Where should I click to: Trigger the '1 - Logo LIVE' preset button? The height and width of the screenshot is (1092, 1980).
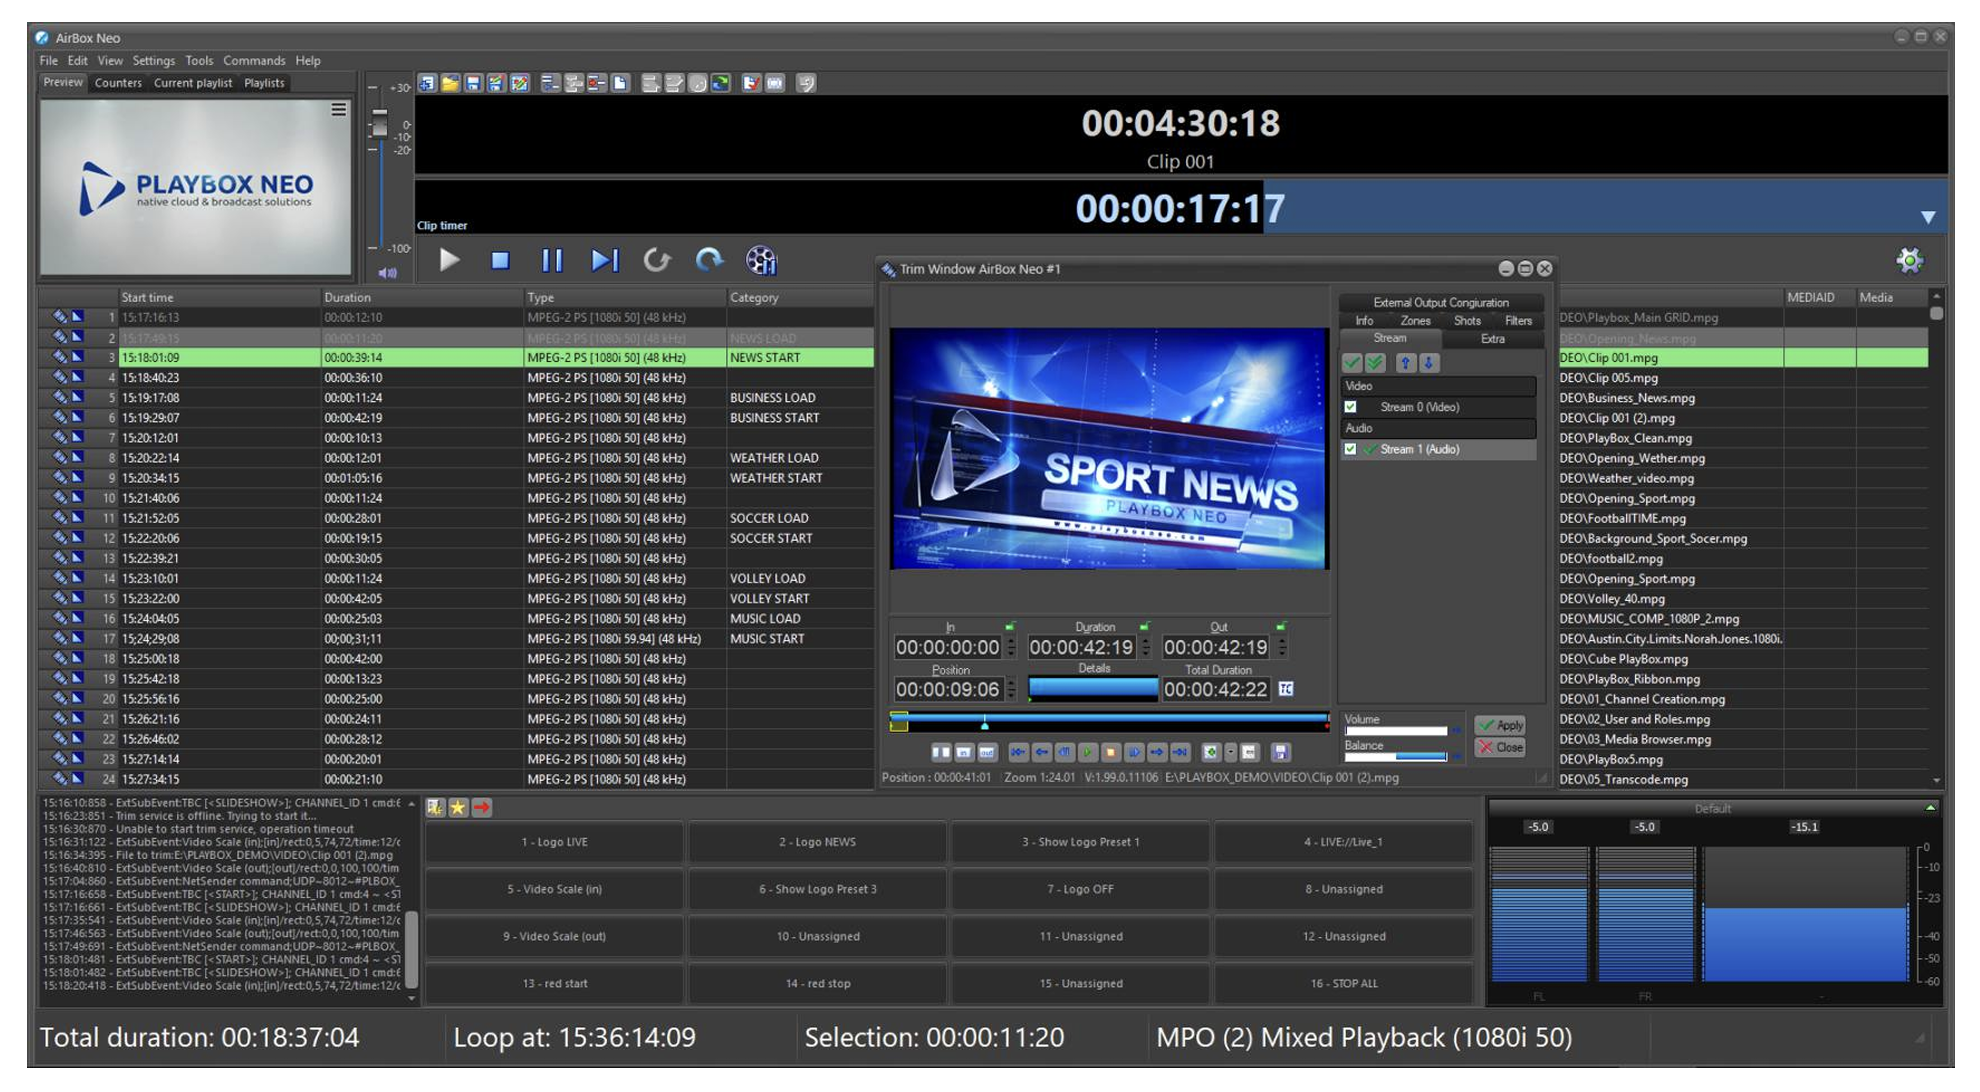[555, 842]
